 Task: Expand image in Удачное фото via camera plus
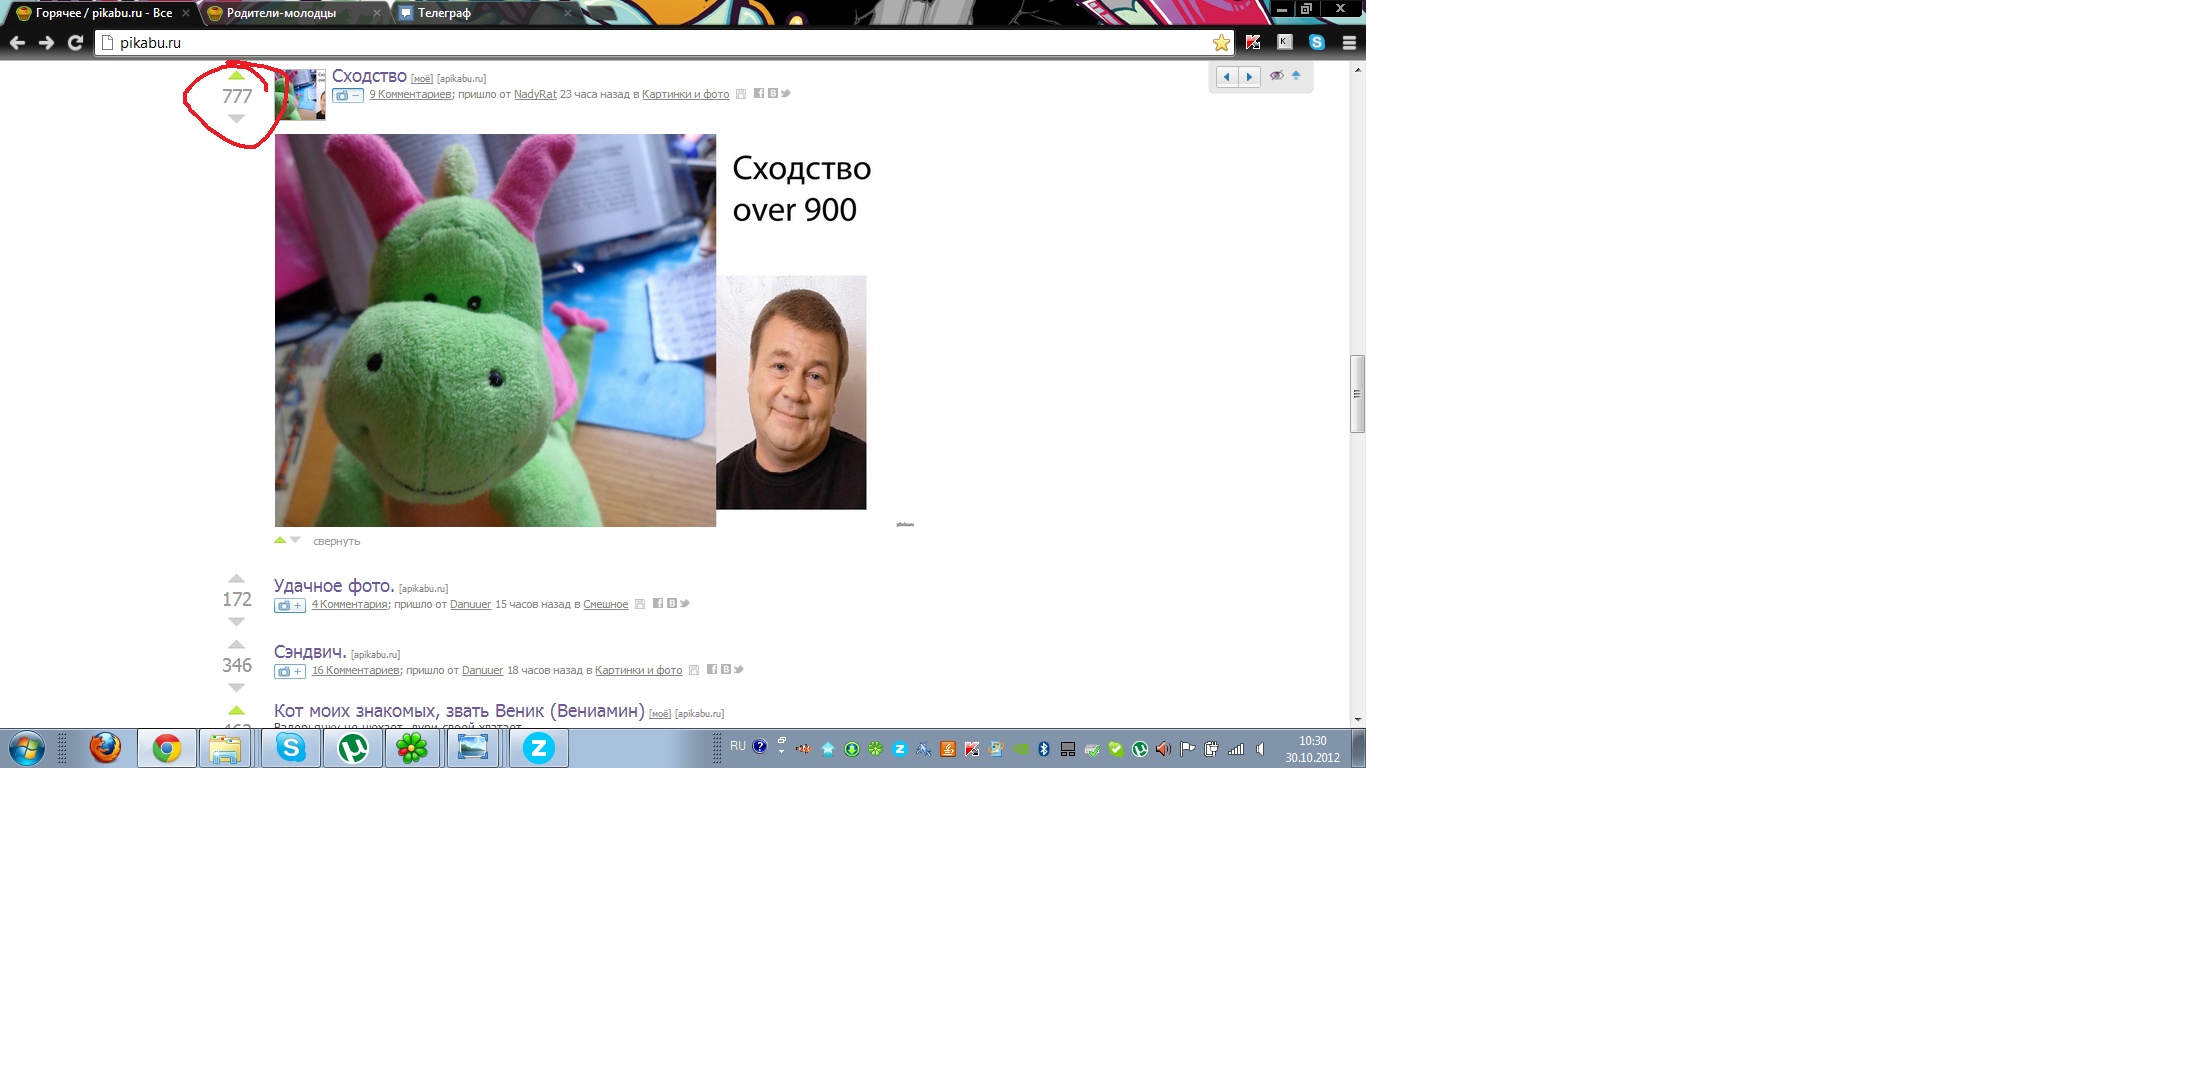click(289, 605)
